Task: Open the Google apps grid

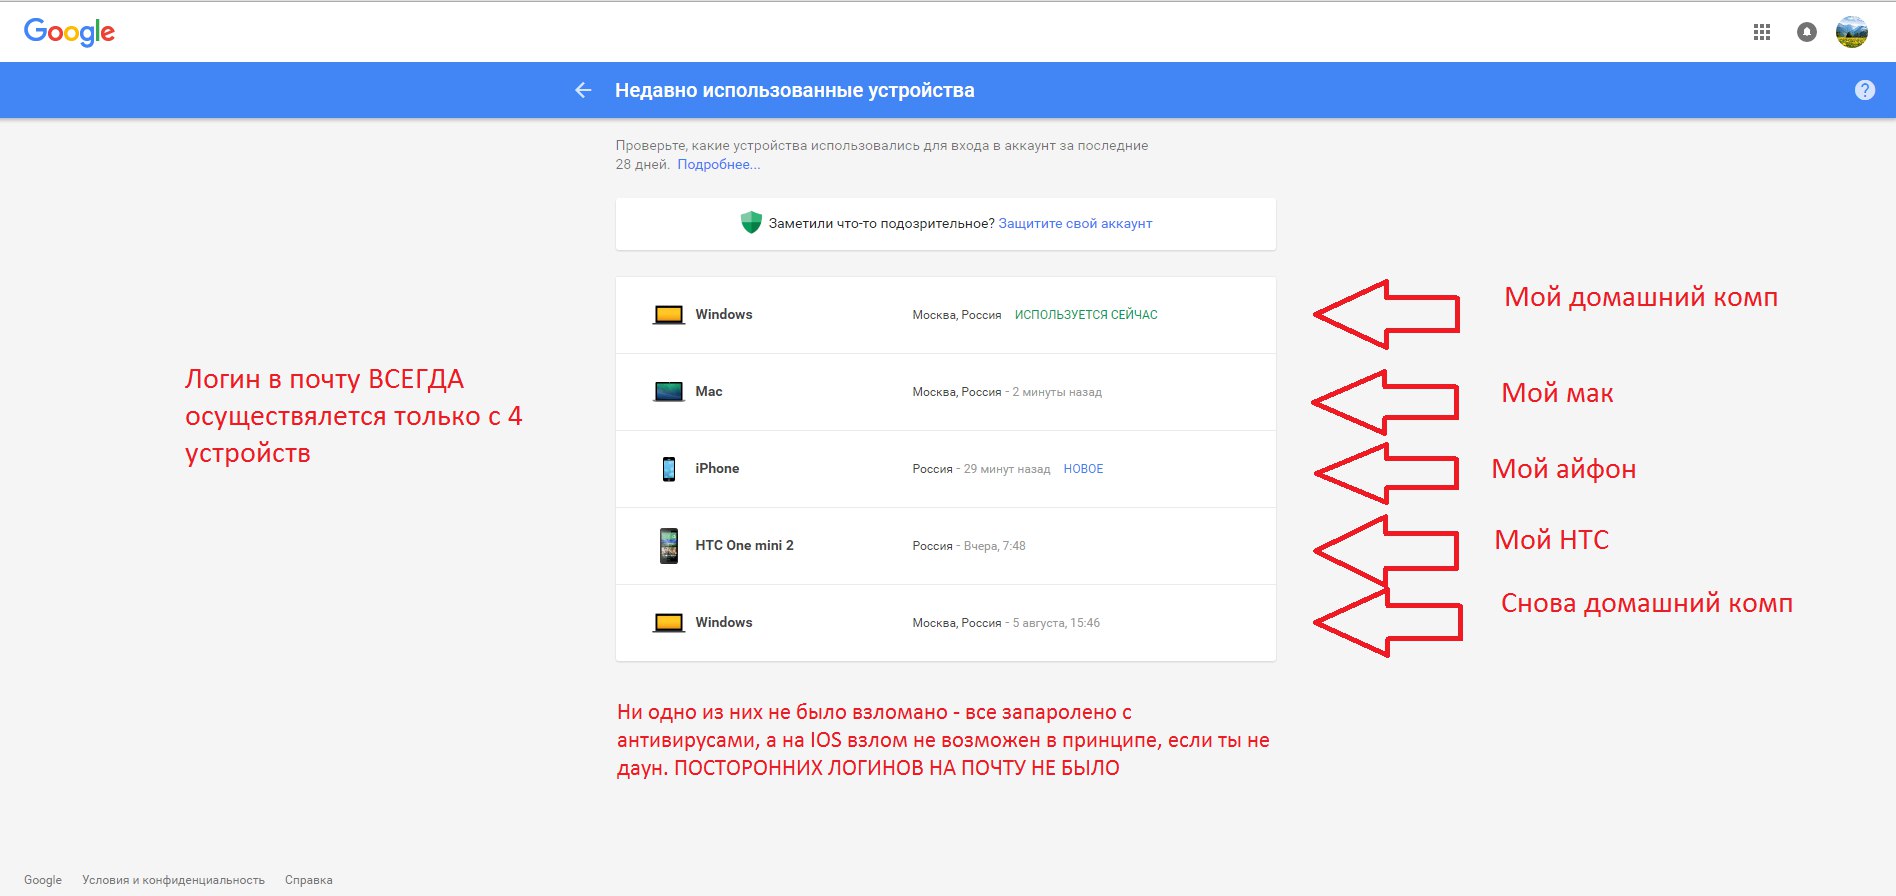Action: [x=1762, y=32]
